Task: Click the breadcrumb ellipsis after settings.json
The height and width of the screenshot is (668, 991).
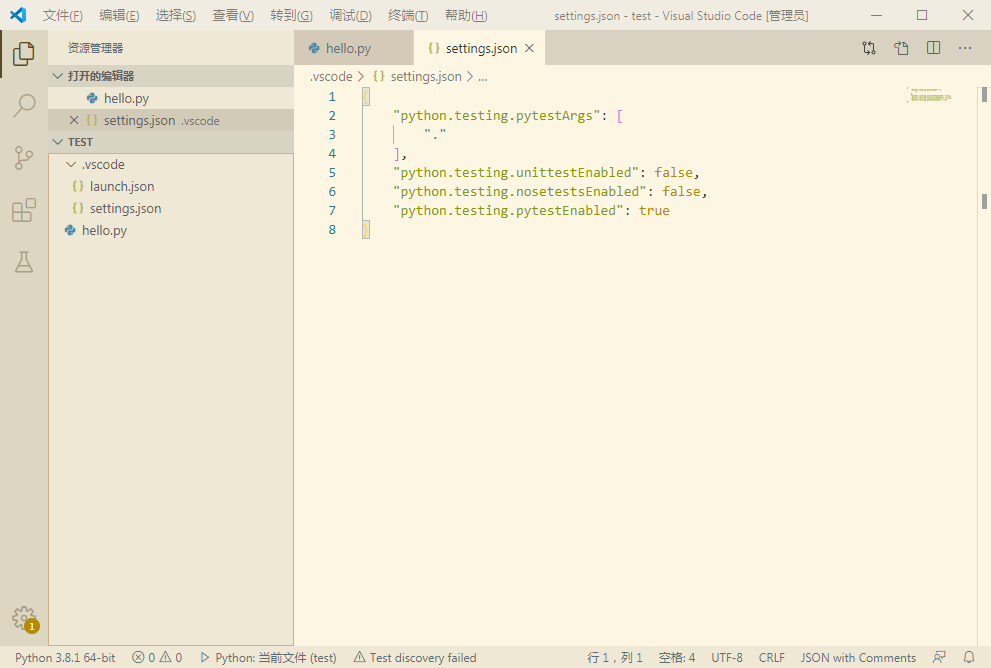Action: pyautogui.click(x=483, y=76)
